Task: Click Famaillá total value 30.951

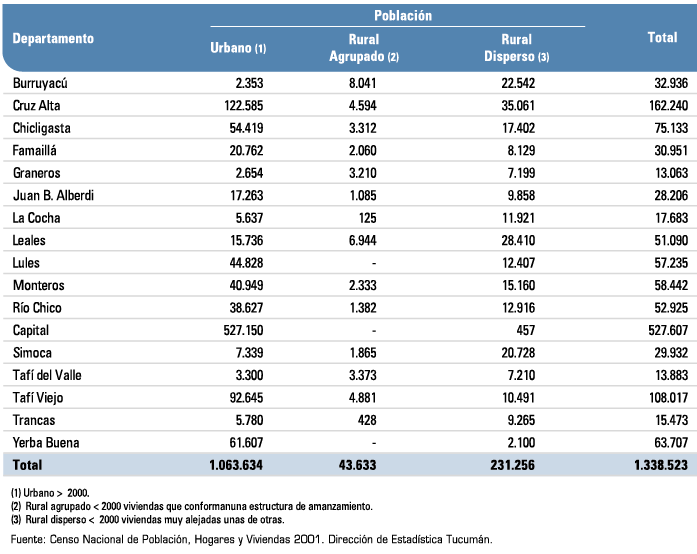Action: click(x=671, y=151)
